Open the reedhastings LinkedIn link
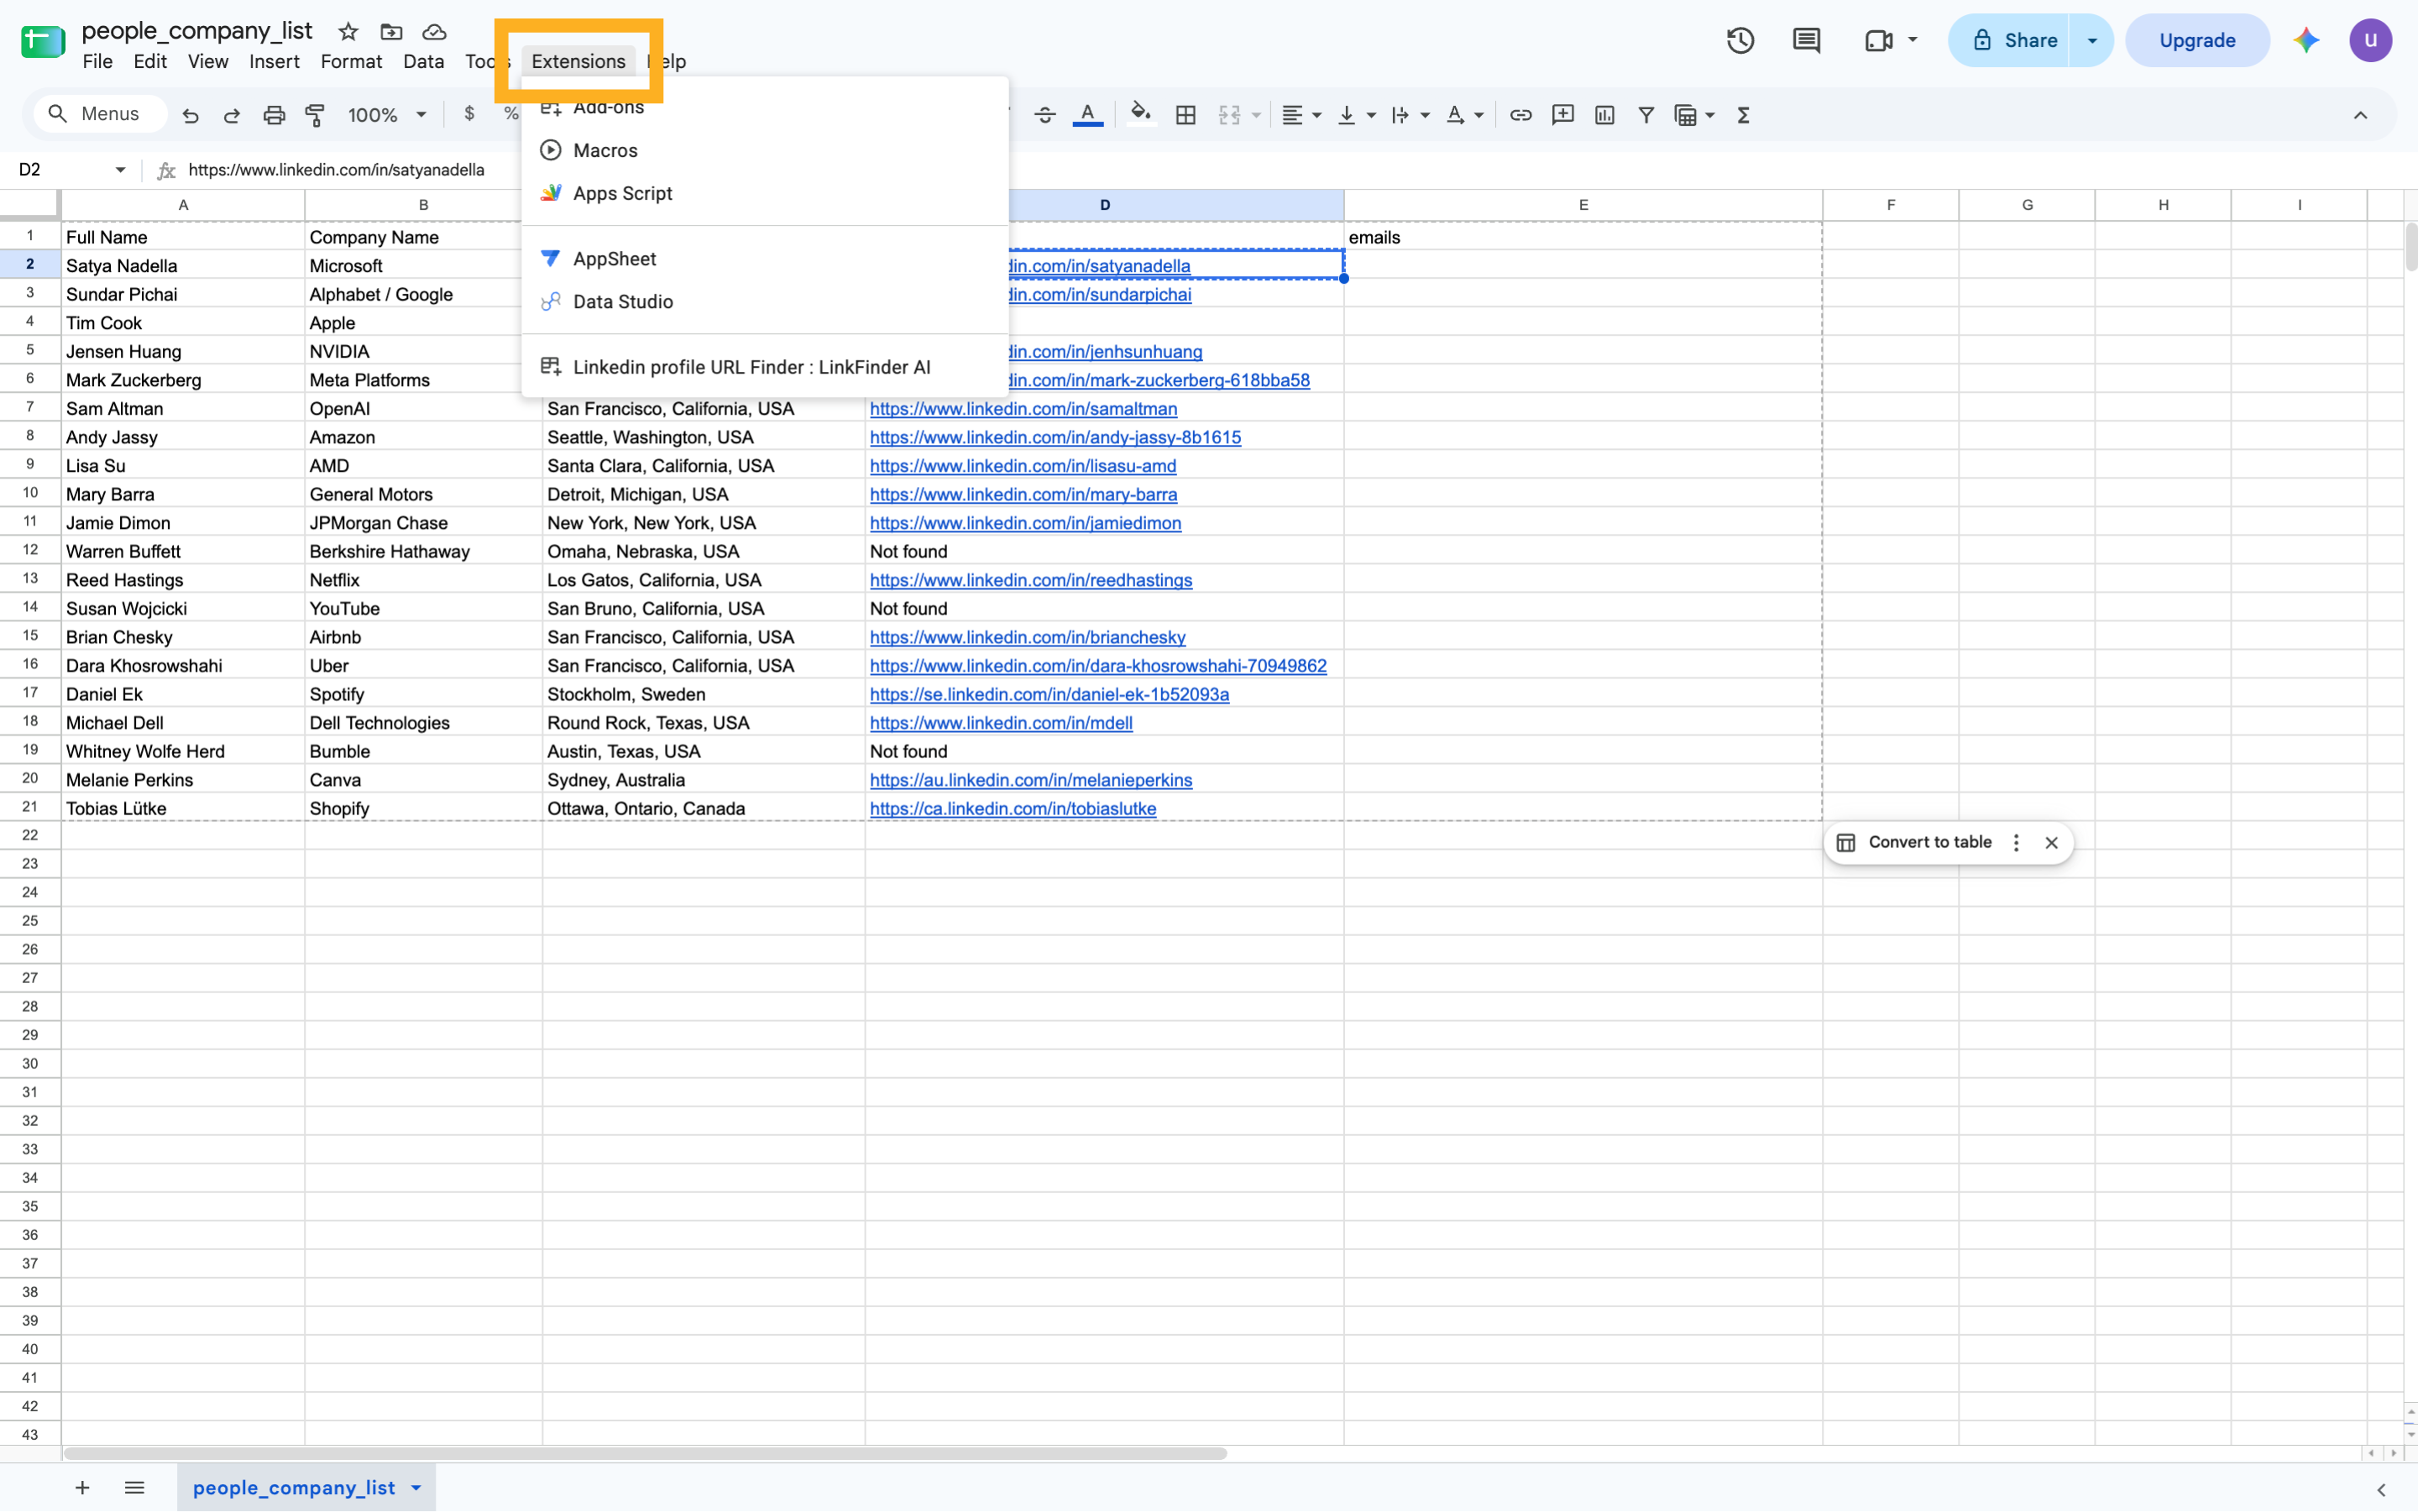 tap(1031, 580)
